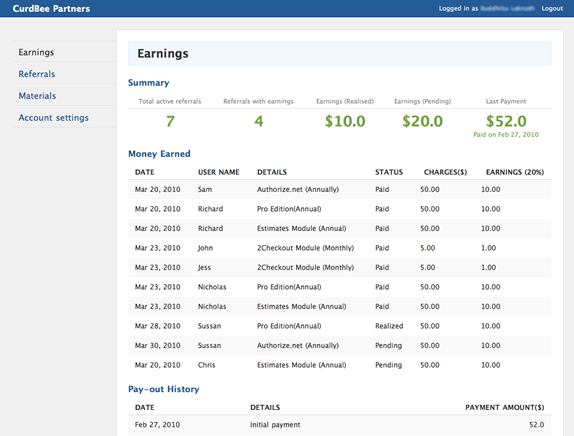This screenshot has width=574, height=436.
Task: Click the 5.00 charge in Jess's row
Action: pyautogui.click(x=428, y=268)
